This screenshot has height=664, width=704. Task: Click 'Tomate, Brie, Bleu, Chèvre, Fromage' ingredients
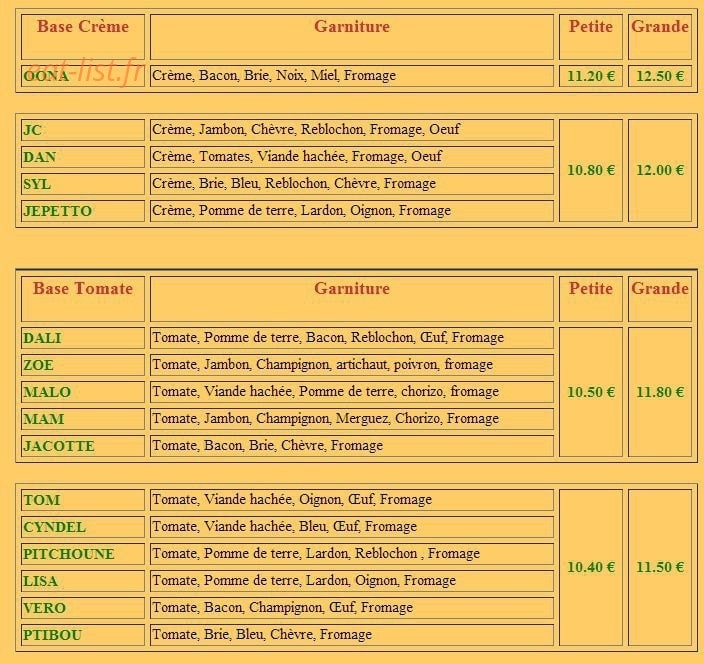point(262,634)
